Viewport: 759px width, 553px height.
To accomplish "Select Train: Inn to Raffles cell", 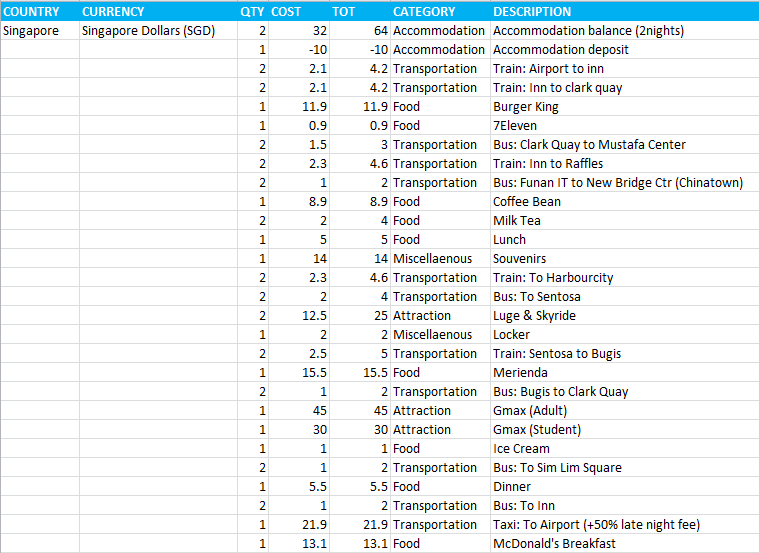I will coord(624,163).
